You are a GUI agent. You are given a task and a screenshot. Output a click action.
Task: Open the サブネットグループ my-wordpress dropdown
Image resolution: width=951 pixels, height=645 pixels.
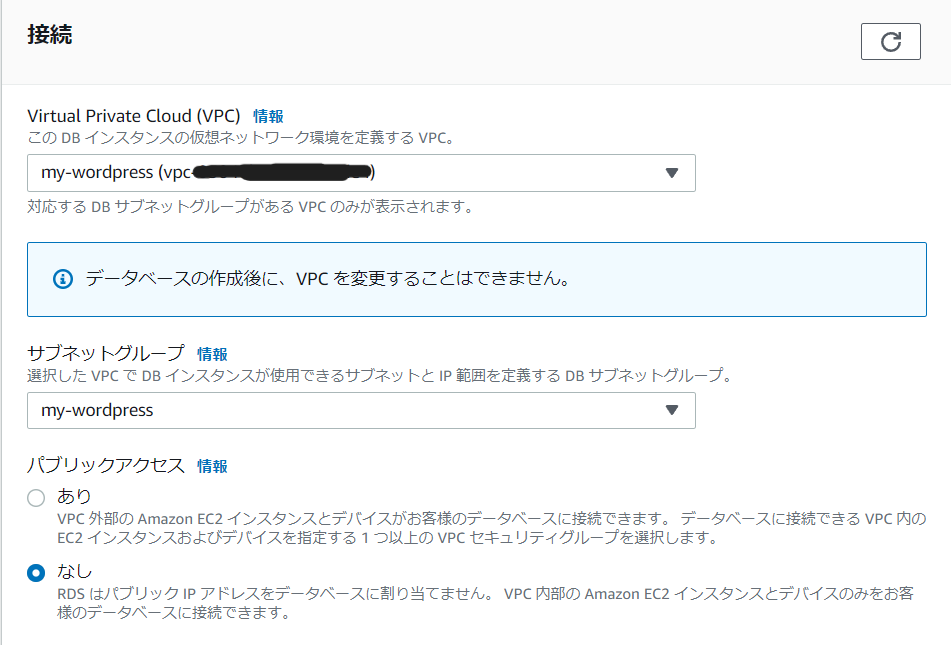click(x=361, y=410)
